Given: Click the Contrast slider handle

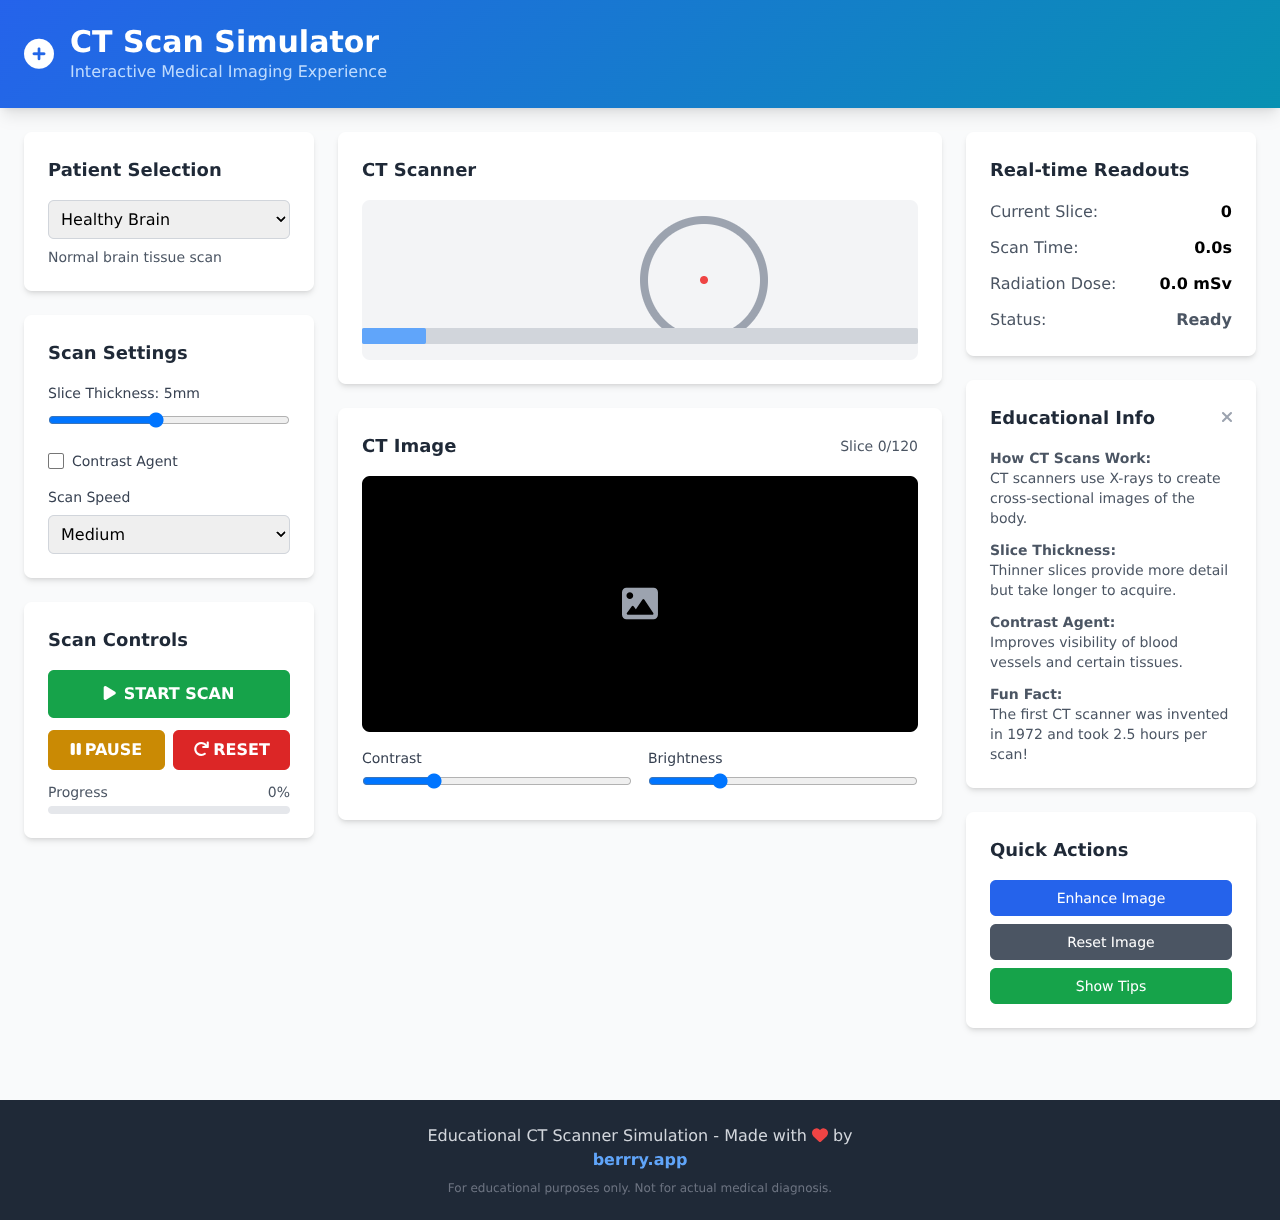Looking at the screenshot, I should [434, 781].
